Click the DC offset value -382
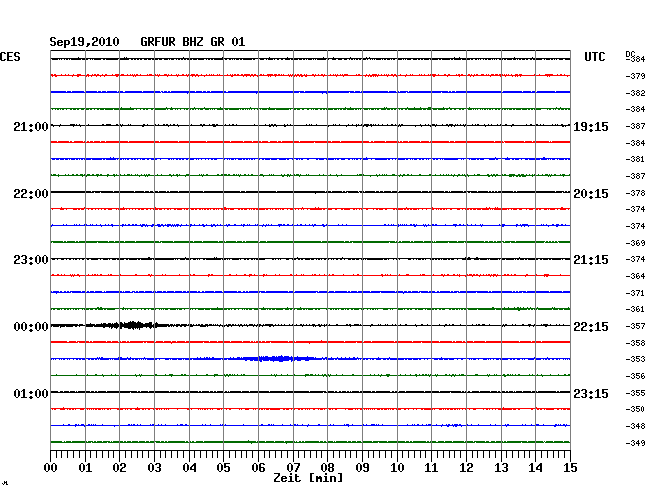This screenshot has width=650, height=494. click(x=635, y=93)
